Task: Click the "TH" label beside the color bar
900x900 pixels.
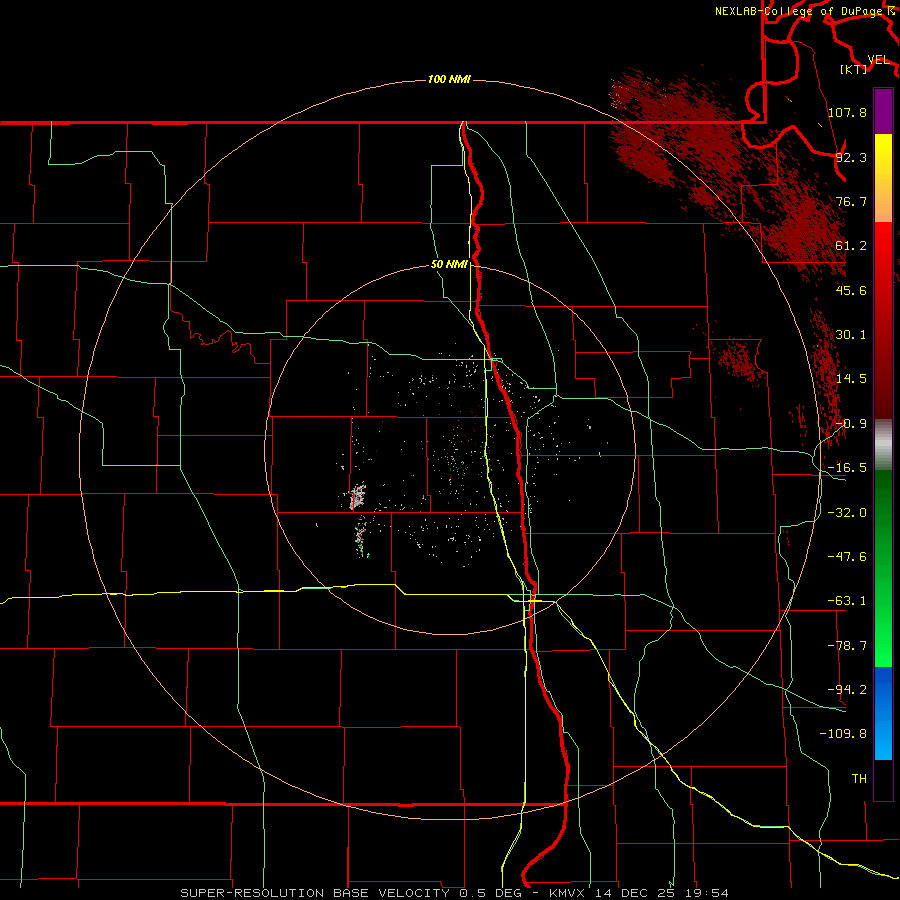Action: pos(859,779)
